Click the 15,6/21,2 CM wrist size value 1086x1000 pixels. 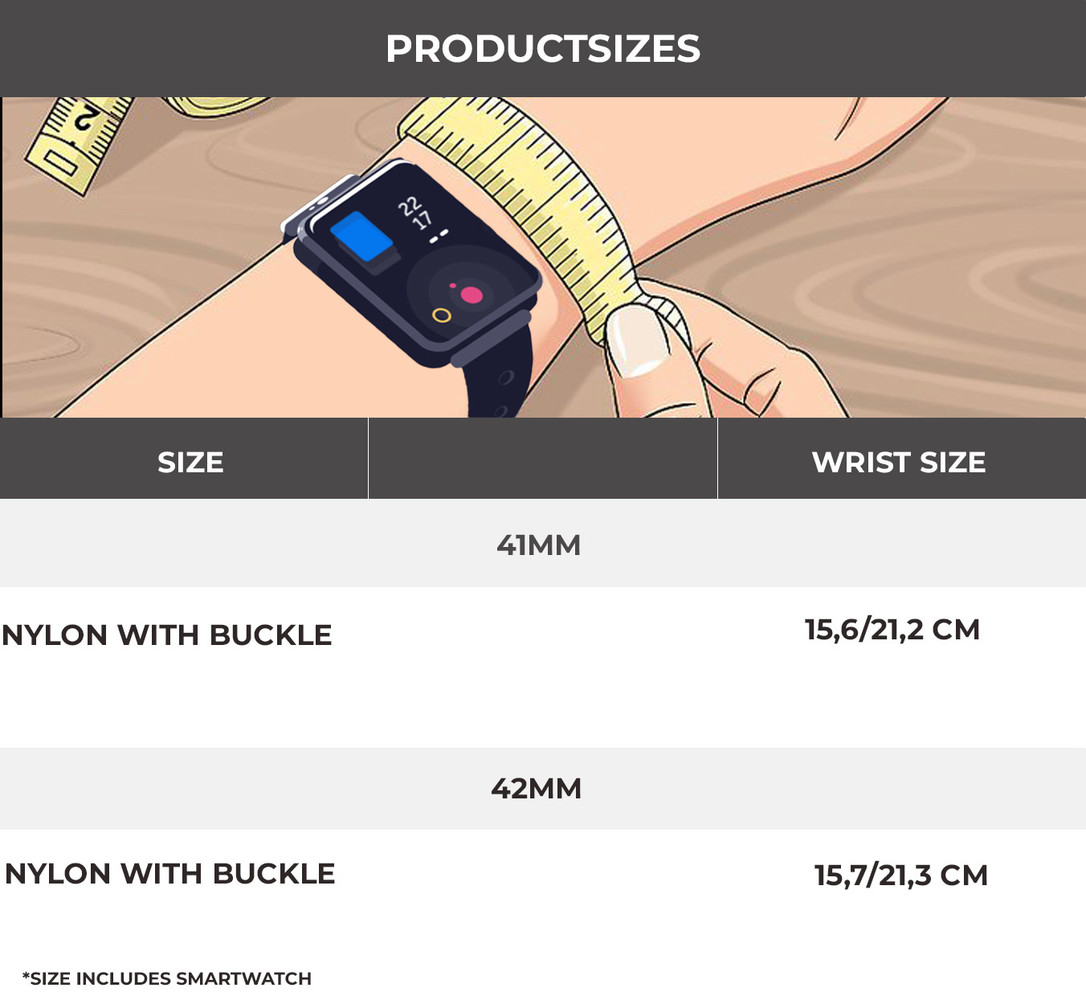tap(892, 630)
